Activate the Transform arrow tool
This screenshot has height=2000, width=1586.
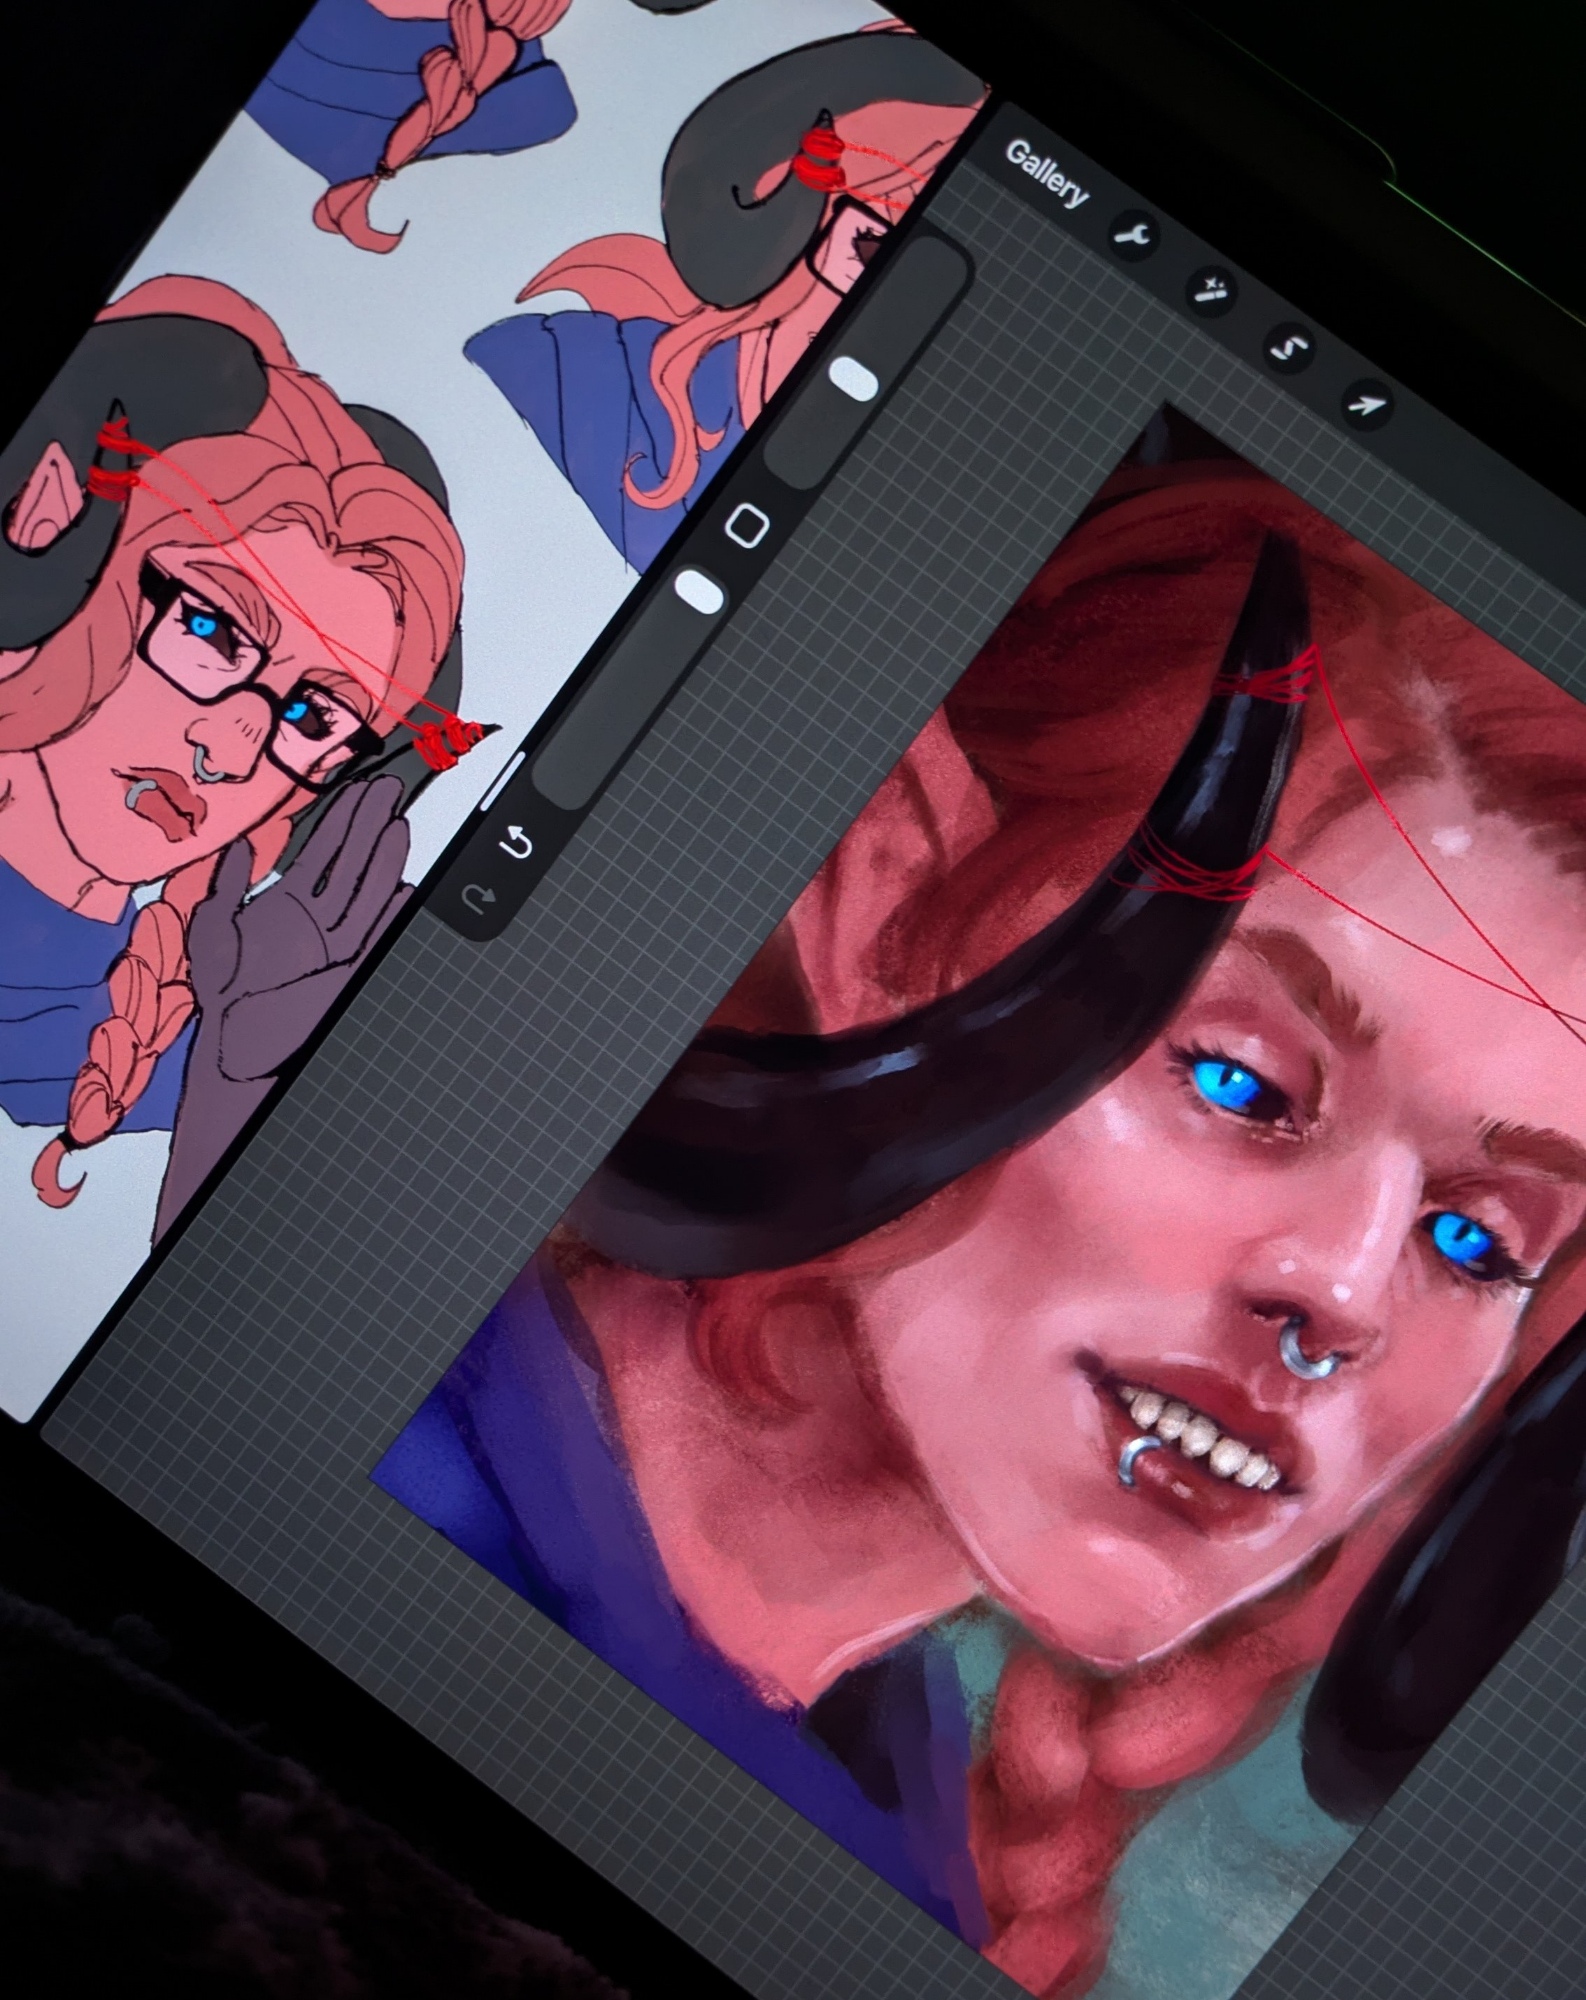point(1366,404)
